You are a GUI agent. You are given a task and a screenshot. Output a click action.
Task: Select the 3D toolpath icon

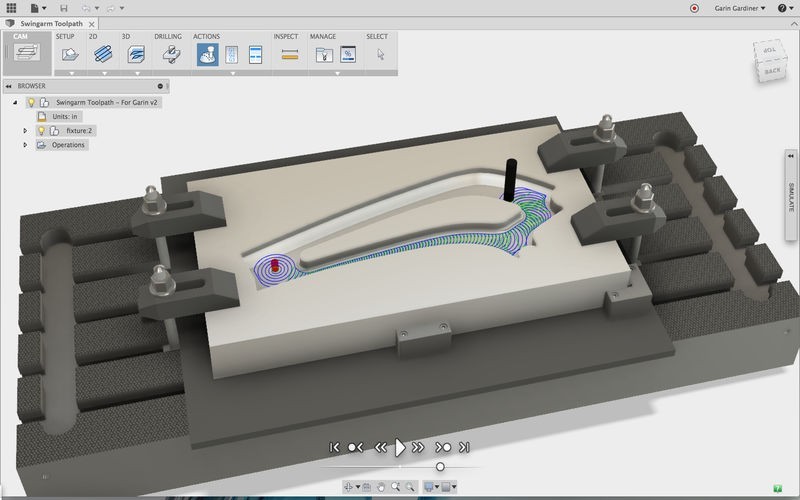pos(137,55)
